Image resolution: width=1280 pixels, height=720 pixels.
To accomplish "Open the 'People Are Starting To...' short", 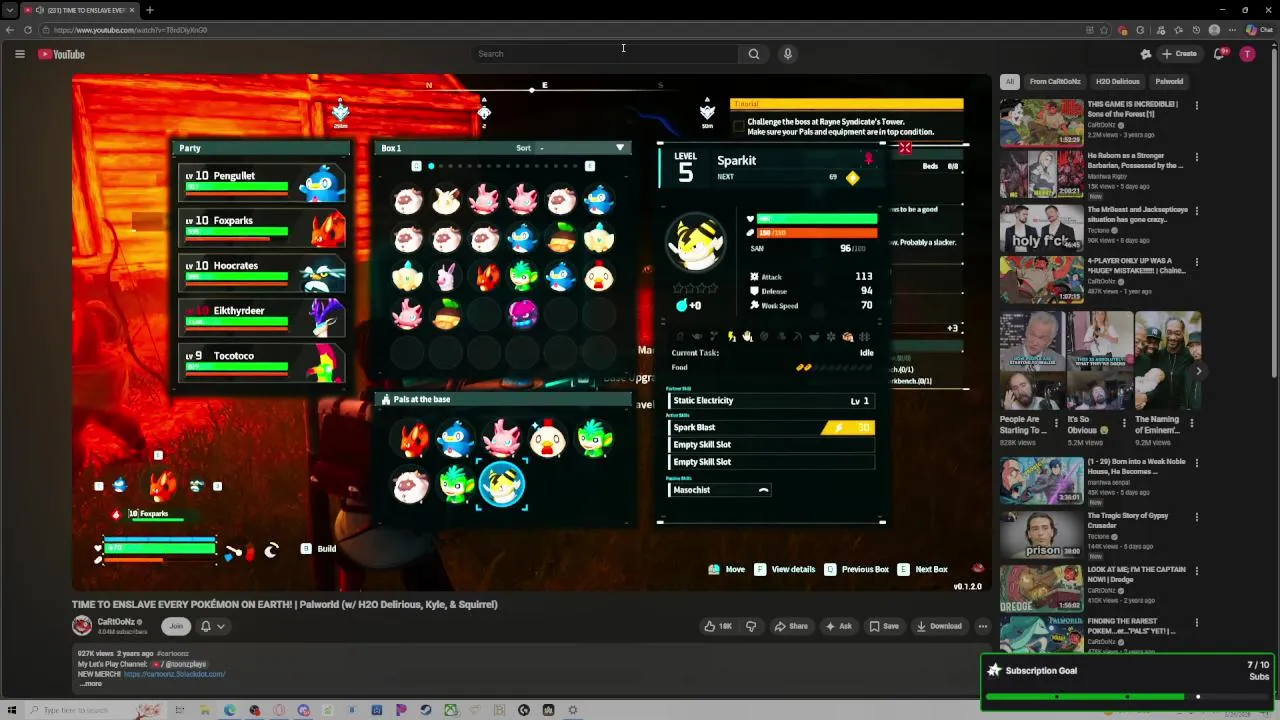I will [1032, 360].
